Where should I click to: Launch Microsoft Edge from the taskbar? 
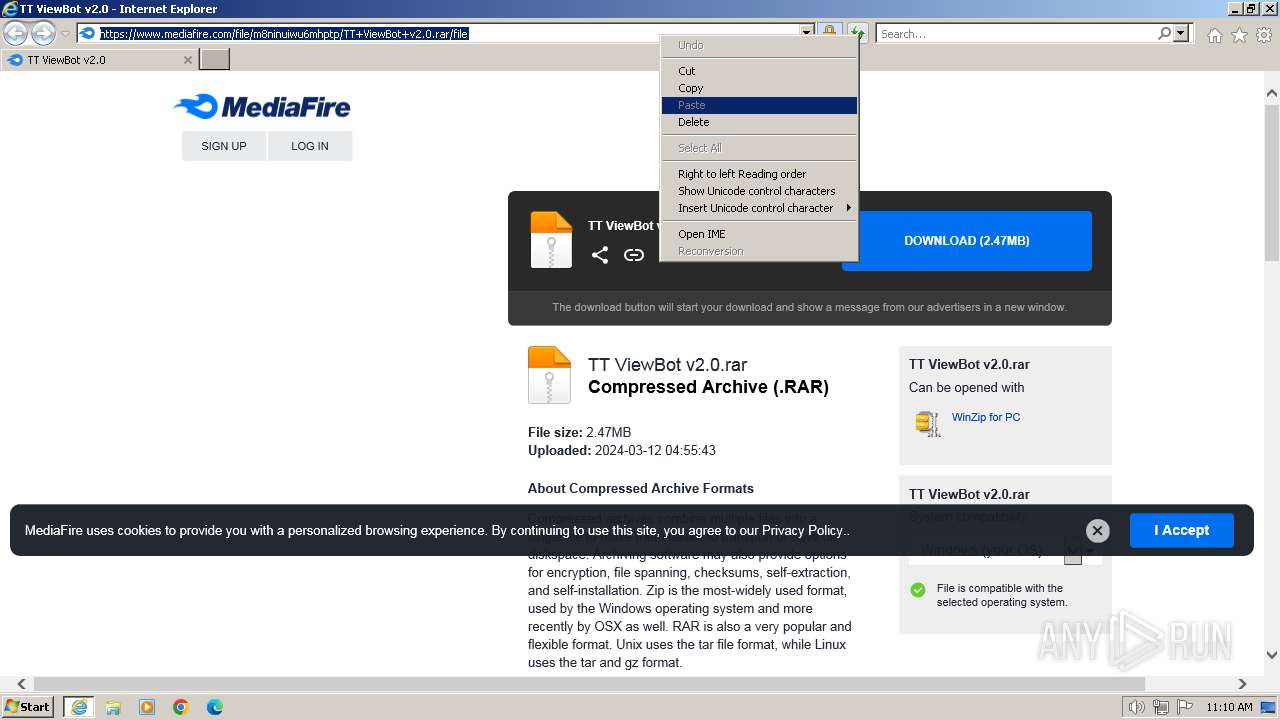tap(215, 707)
